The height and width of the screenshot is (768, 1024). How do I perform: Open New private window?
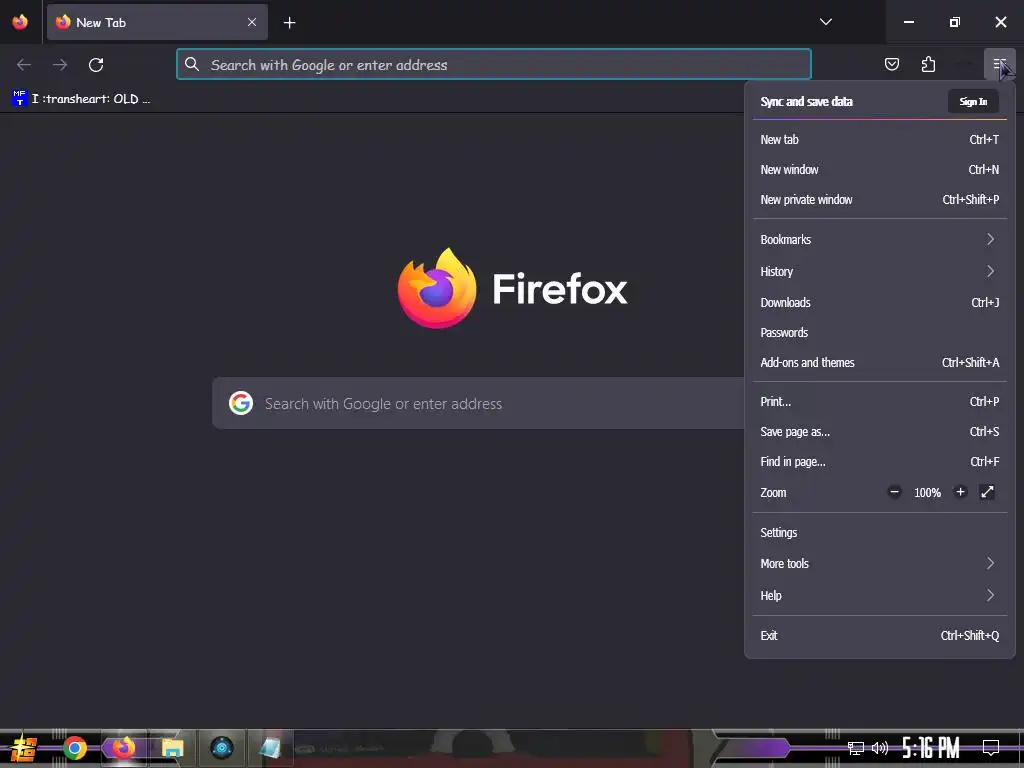click(x=880, y=199)
